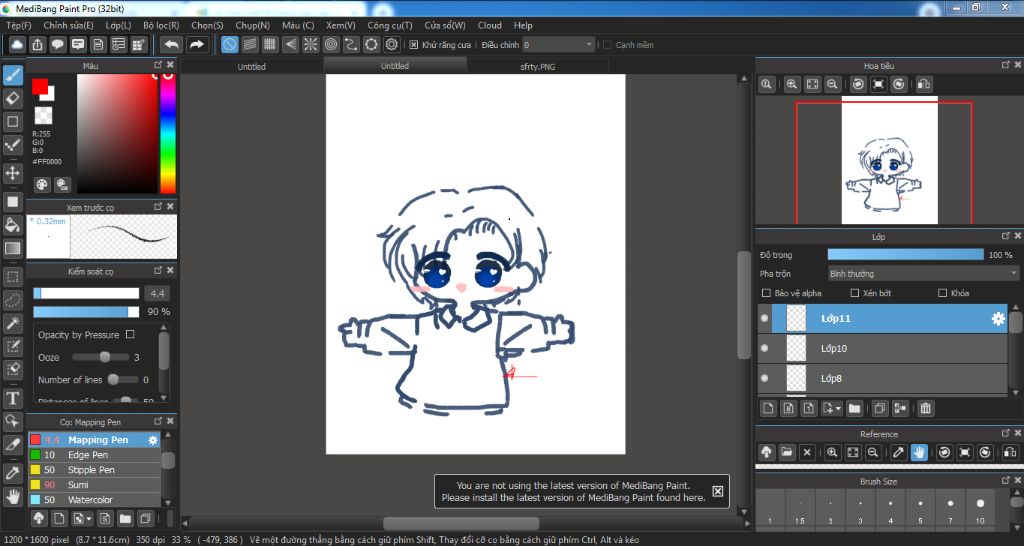Click the Redo arrow button
Screen dimensions: 1024x546
pyautogui.click(x=196, y=44)
